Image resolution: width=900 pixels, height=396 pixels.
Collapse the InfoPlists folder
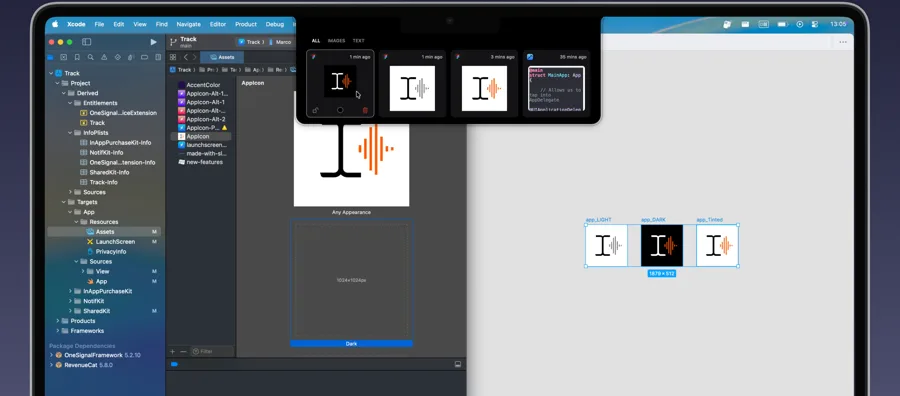[70, 133]
